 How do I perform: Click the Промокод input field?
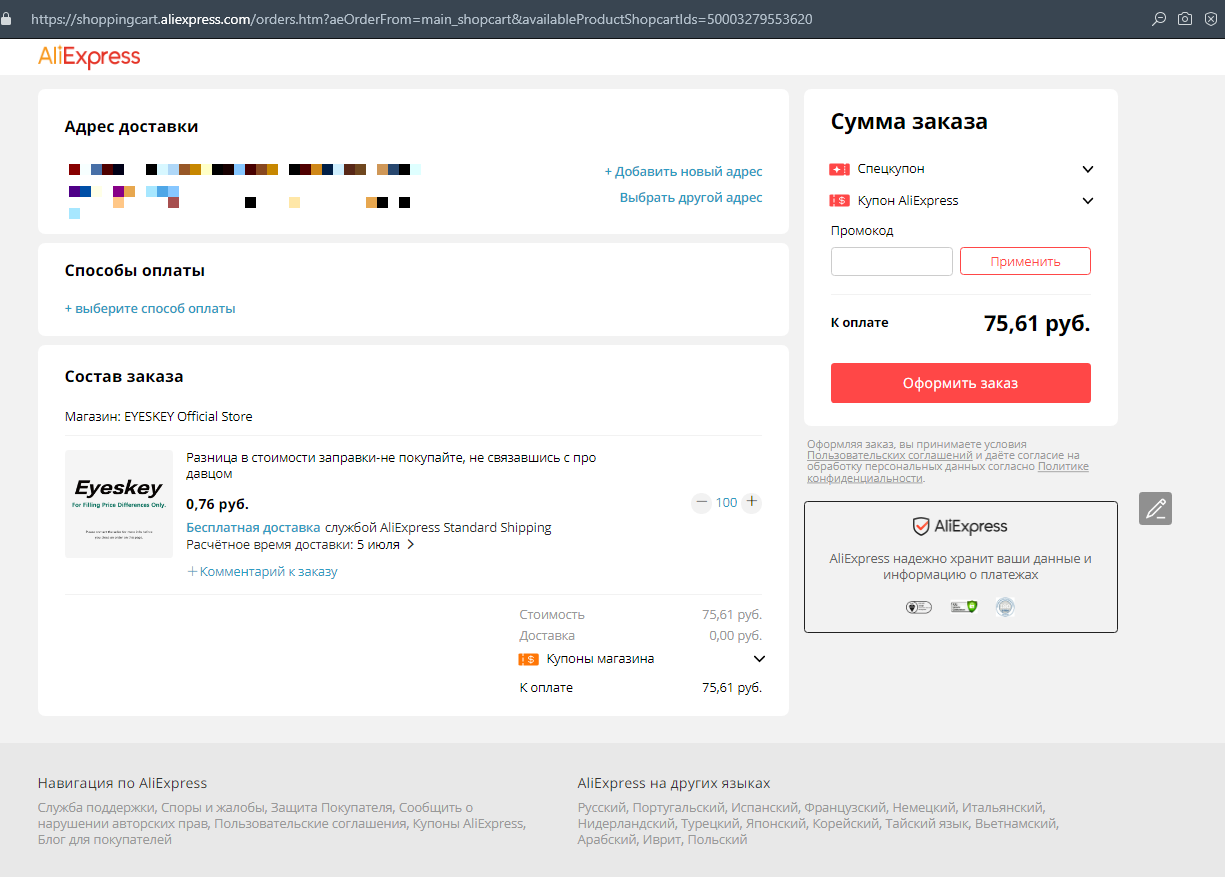click(x=892, y=261)
